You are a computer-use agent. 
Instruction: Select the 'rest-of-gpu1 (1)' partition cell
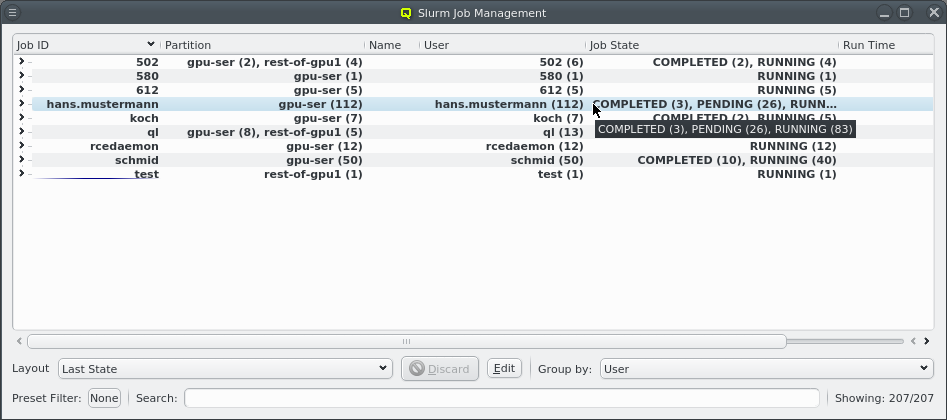313,174
